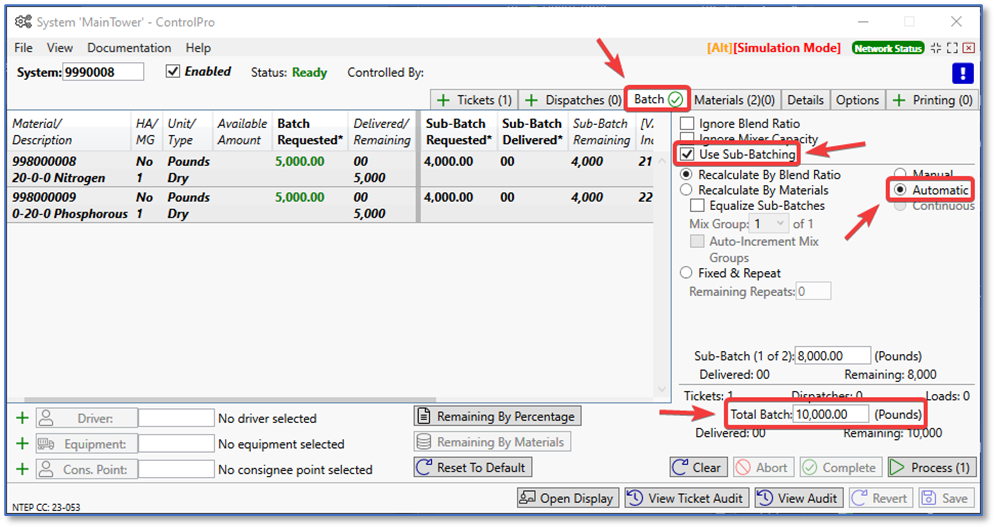Viewport: 996px width, 529px height.
Task: Click the View Ticket Audit button
Action: click(684, 498)
